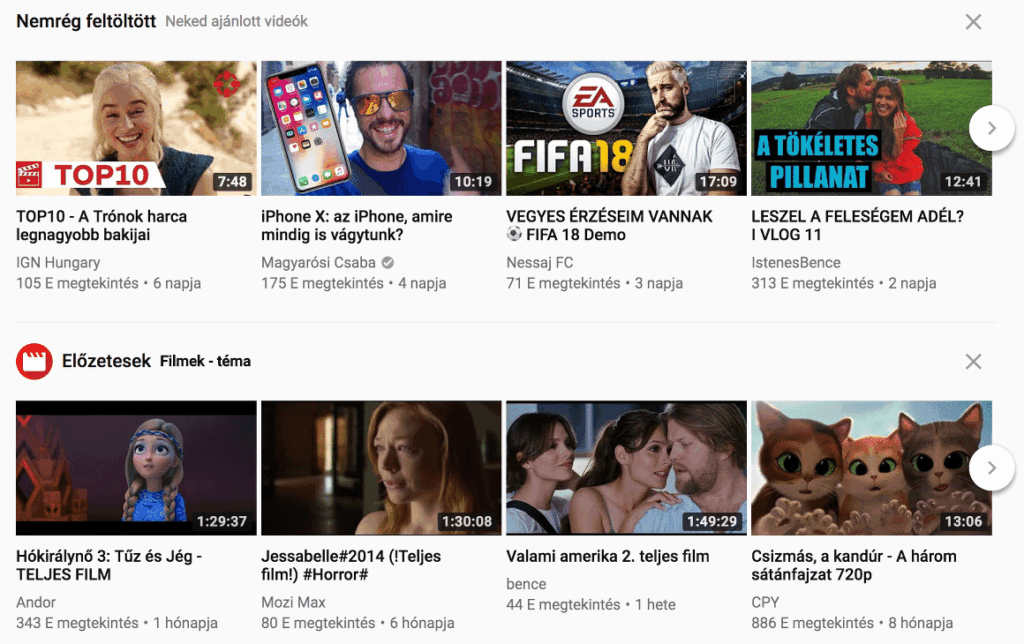Visit the IGN Hungary channel

47,262
